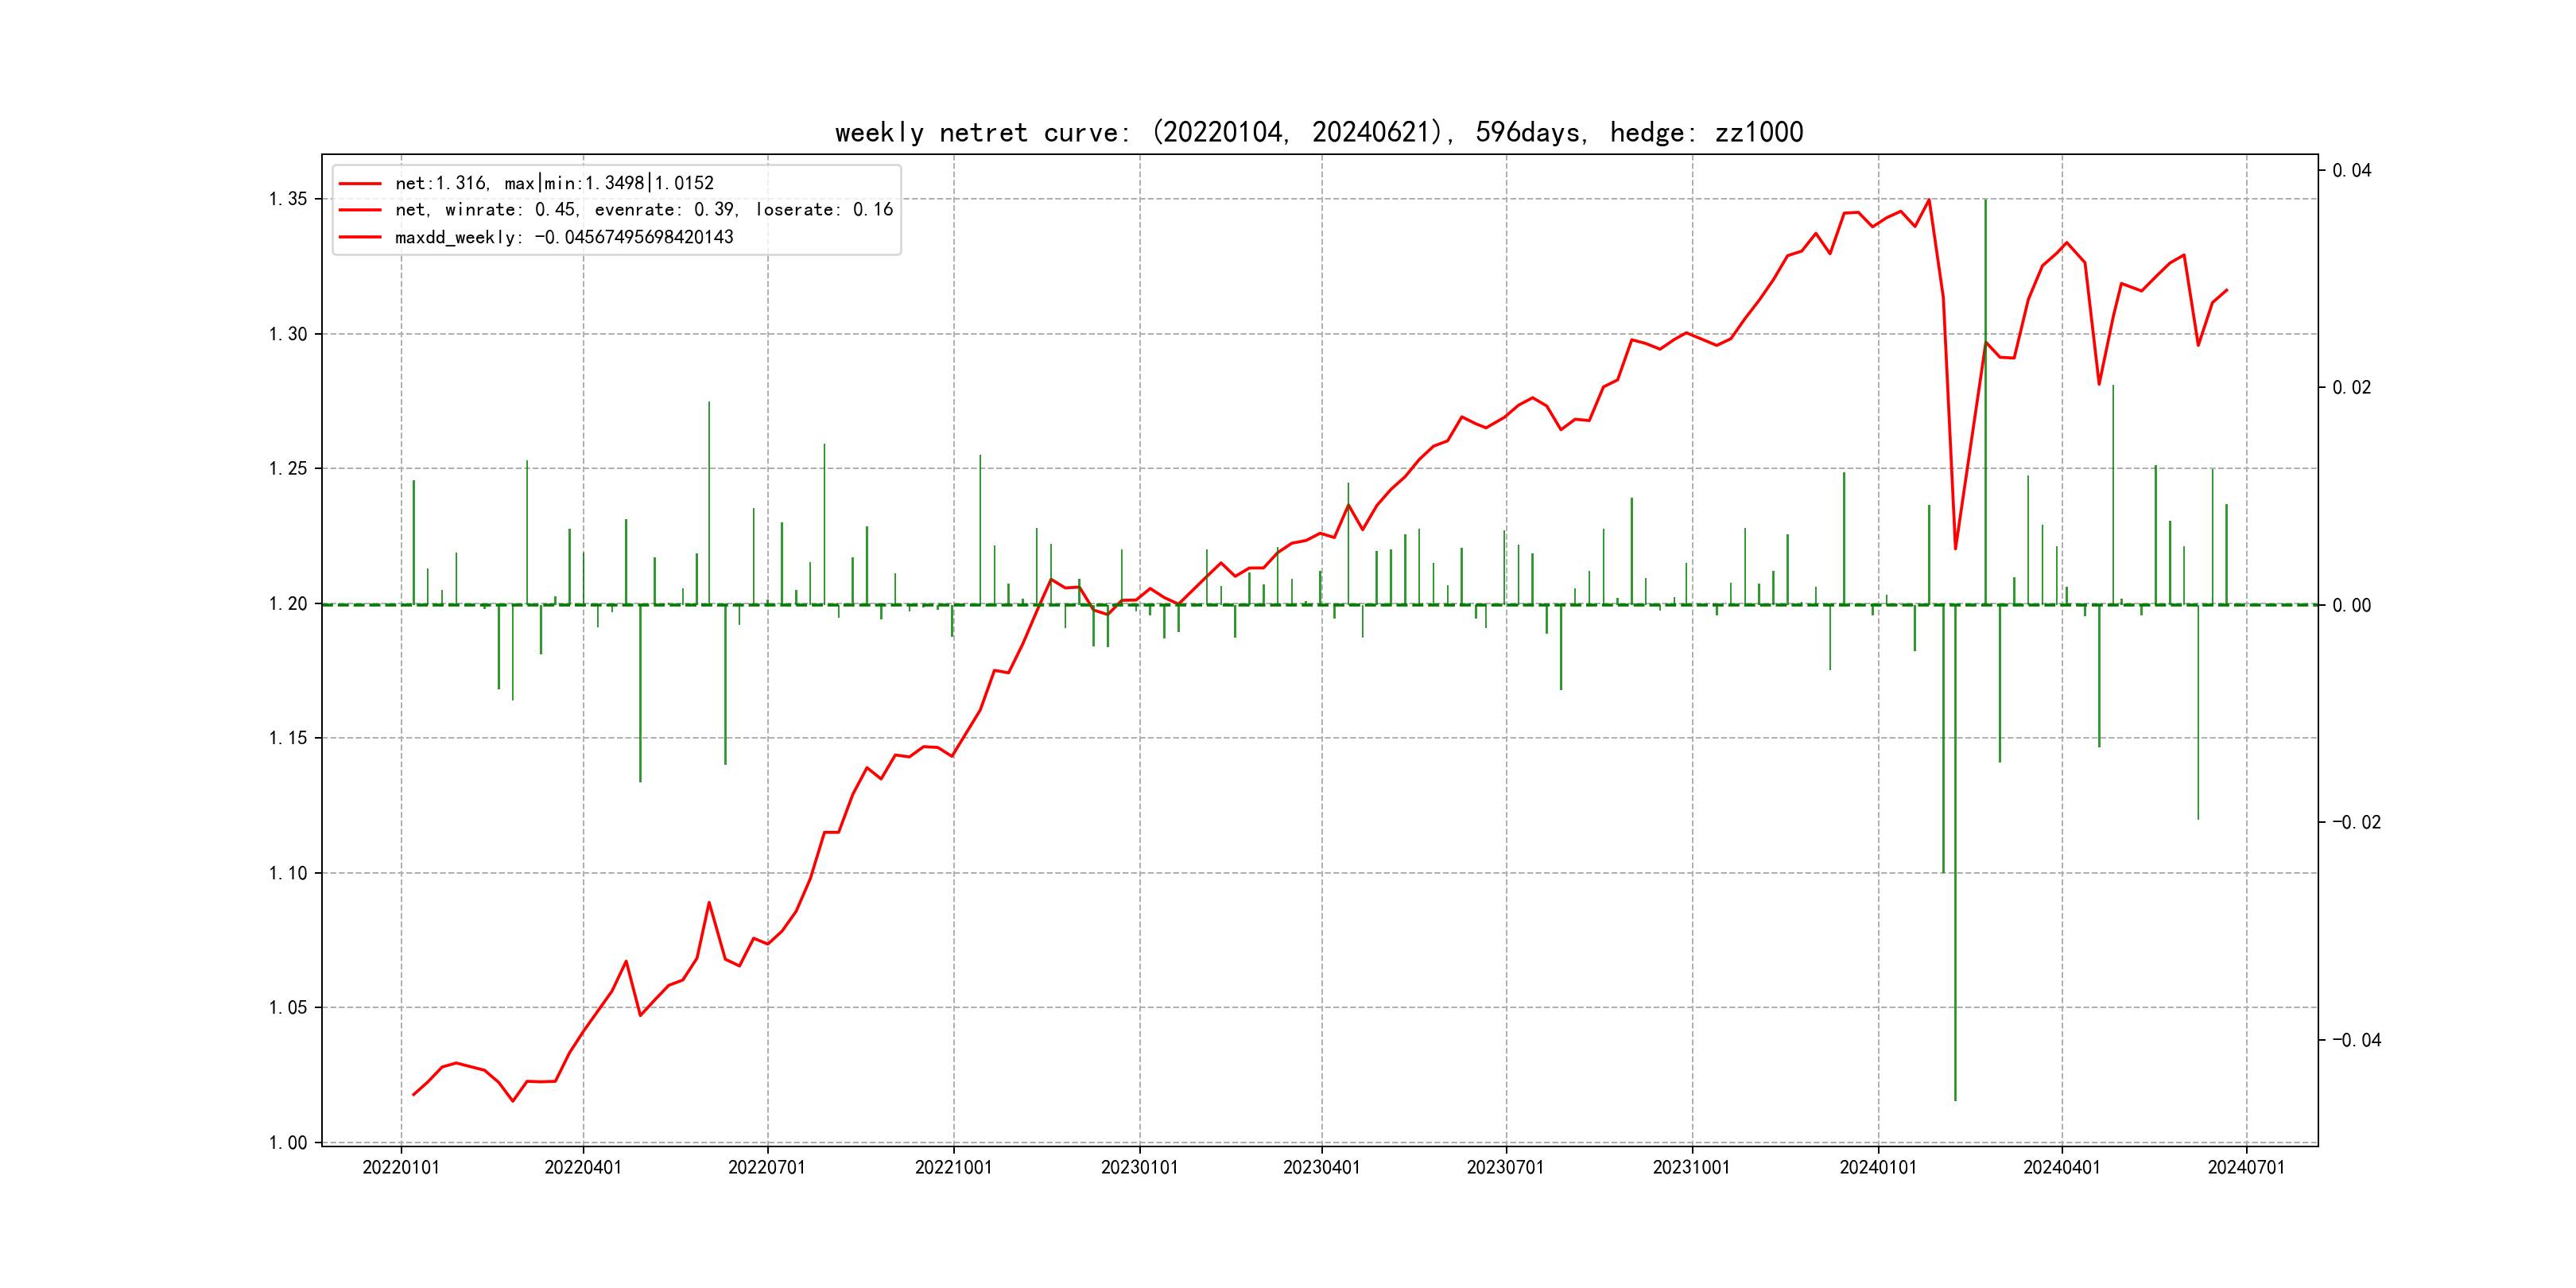This screenshot has height=1288, width=2576.
Task: Click the 1.35 left y-axis label
Action: tap(288, 199)
